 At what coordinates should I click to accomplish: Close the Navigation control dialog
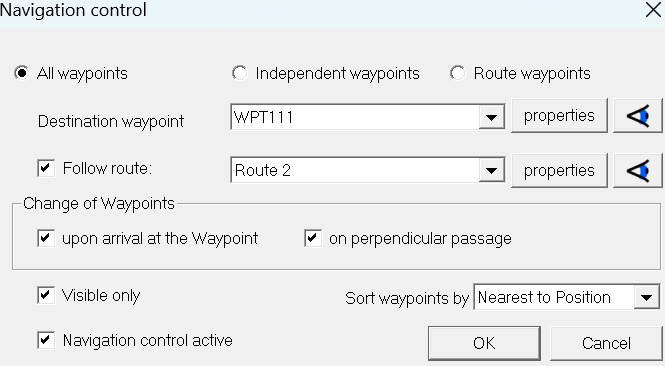pyautogui.click(x=654, y=10)
